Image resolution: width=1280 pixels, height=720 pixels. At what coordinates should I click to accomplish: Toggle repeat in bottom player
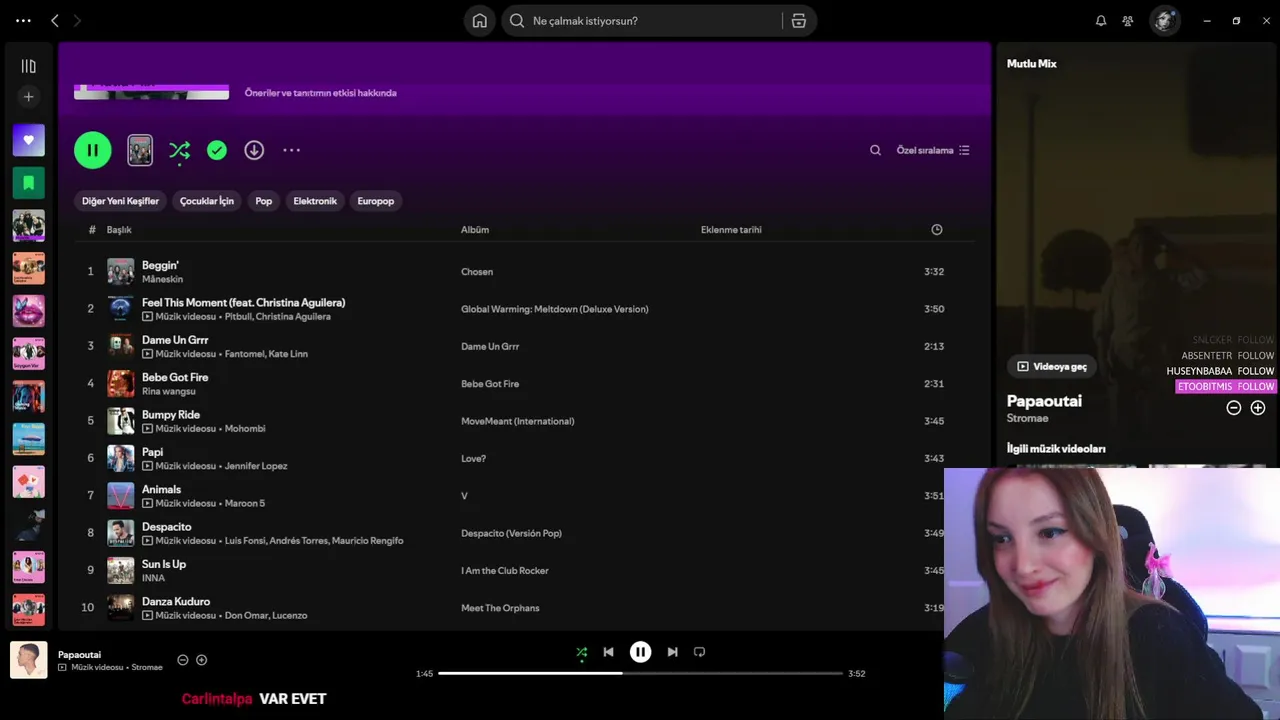coord(699,652)
